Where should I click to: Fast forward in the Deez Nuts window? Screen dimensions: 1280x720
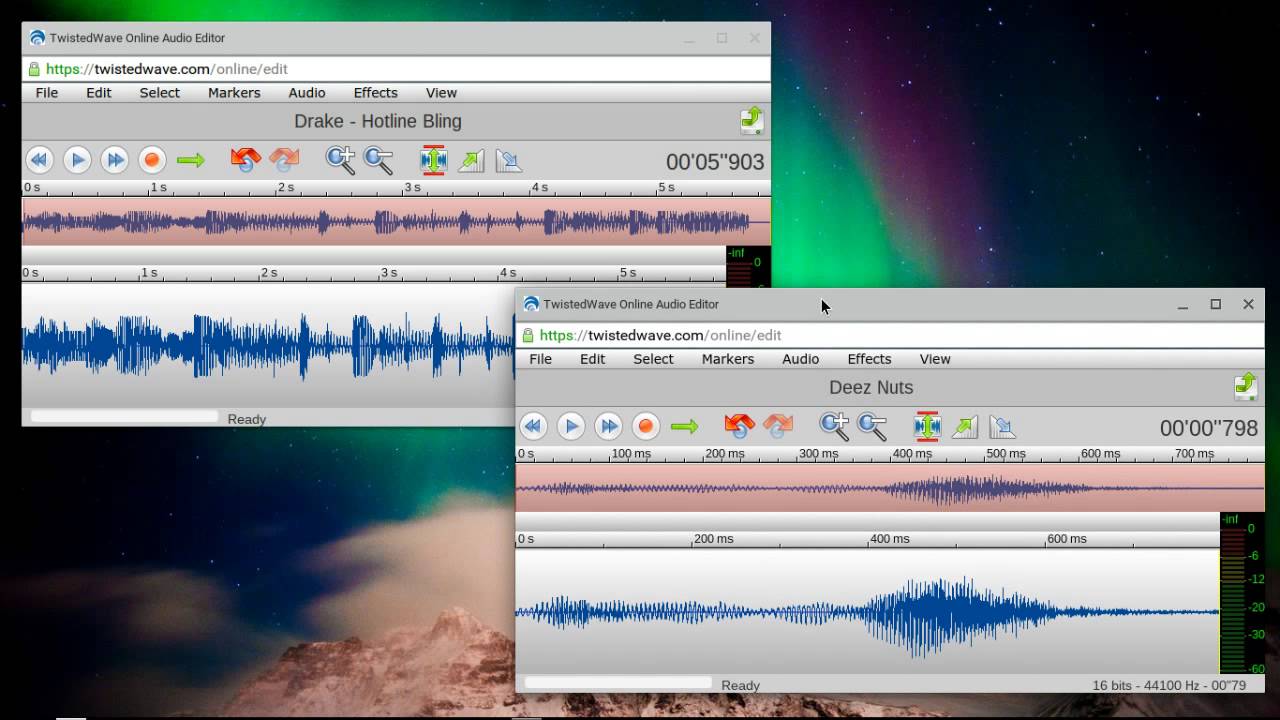(x=608, y=427)
